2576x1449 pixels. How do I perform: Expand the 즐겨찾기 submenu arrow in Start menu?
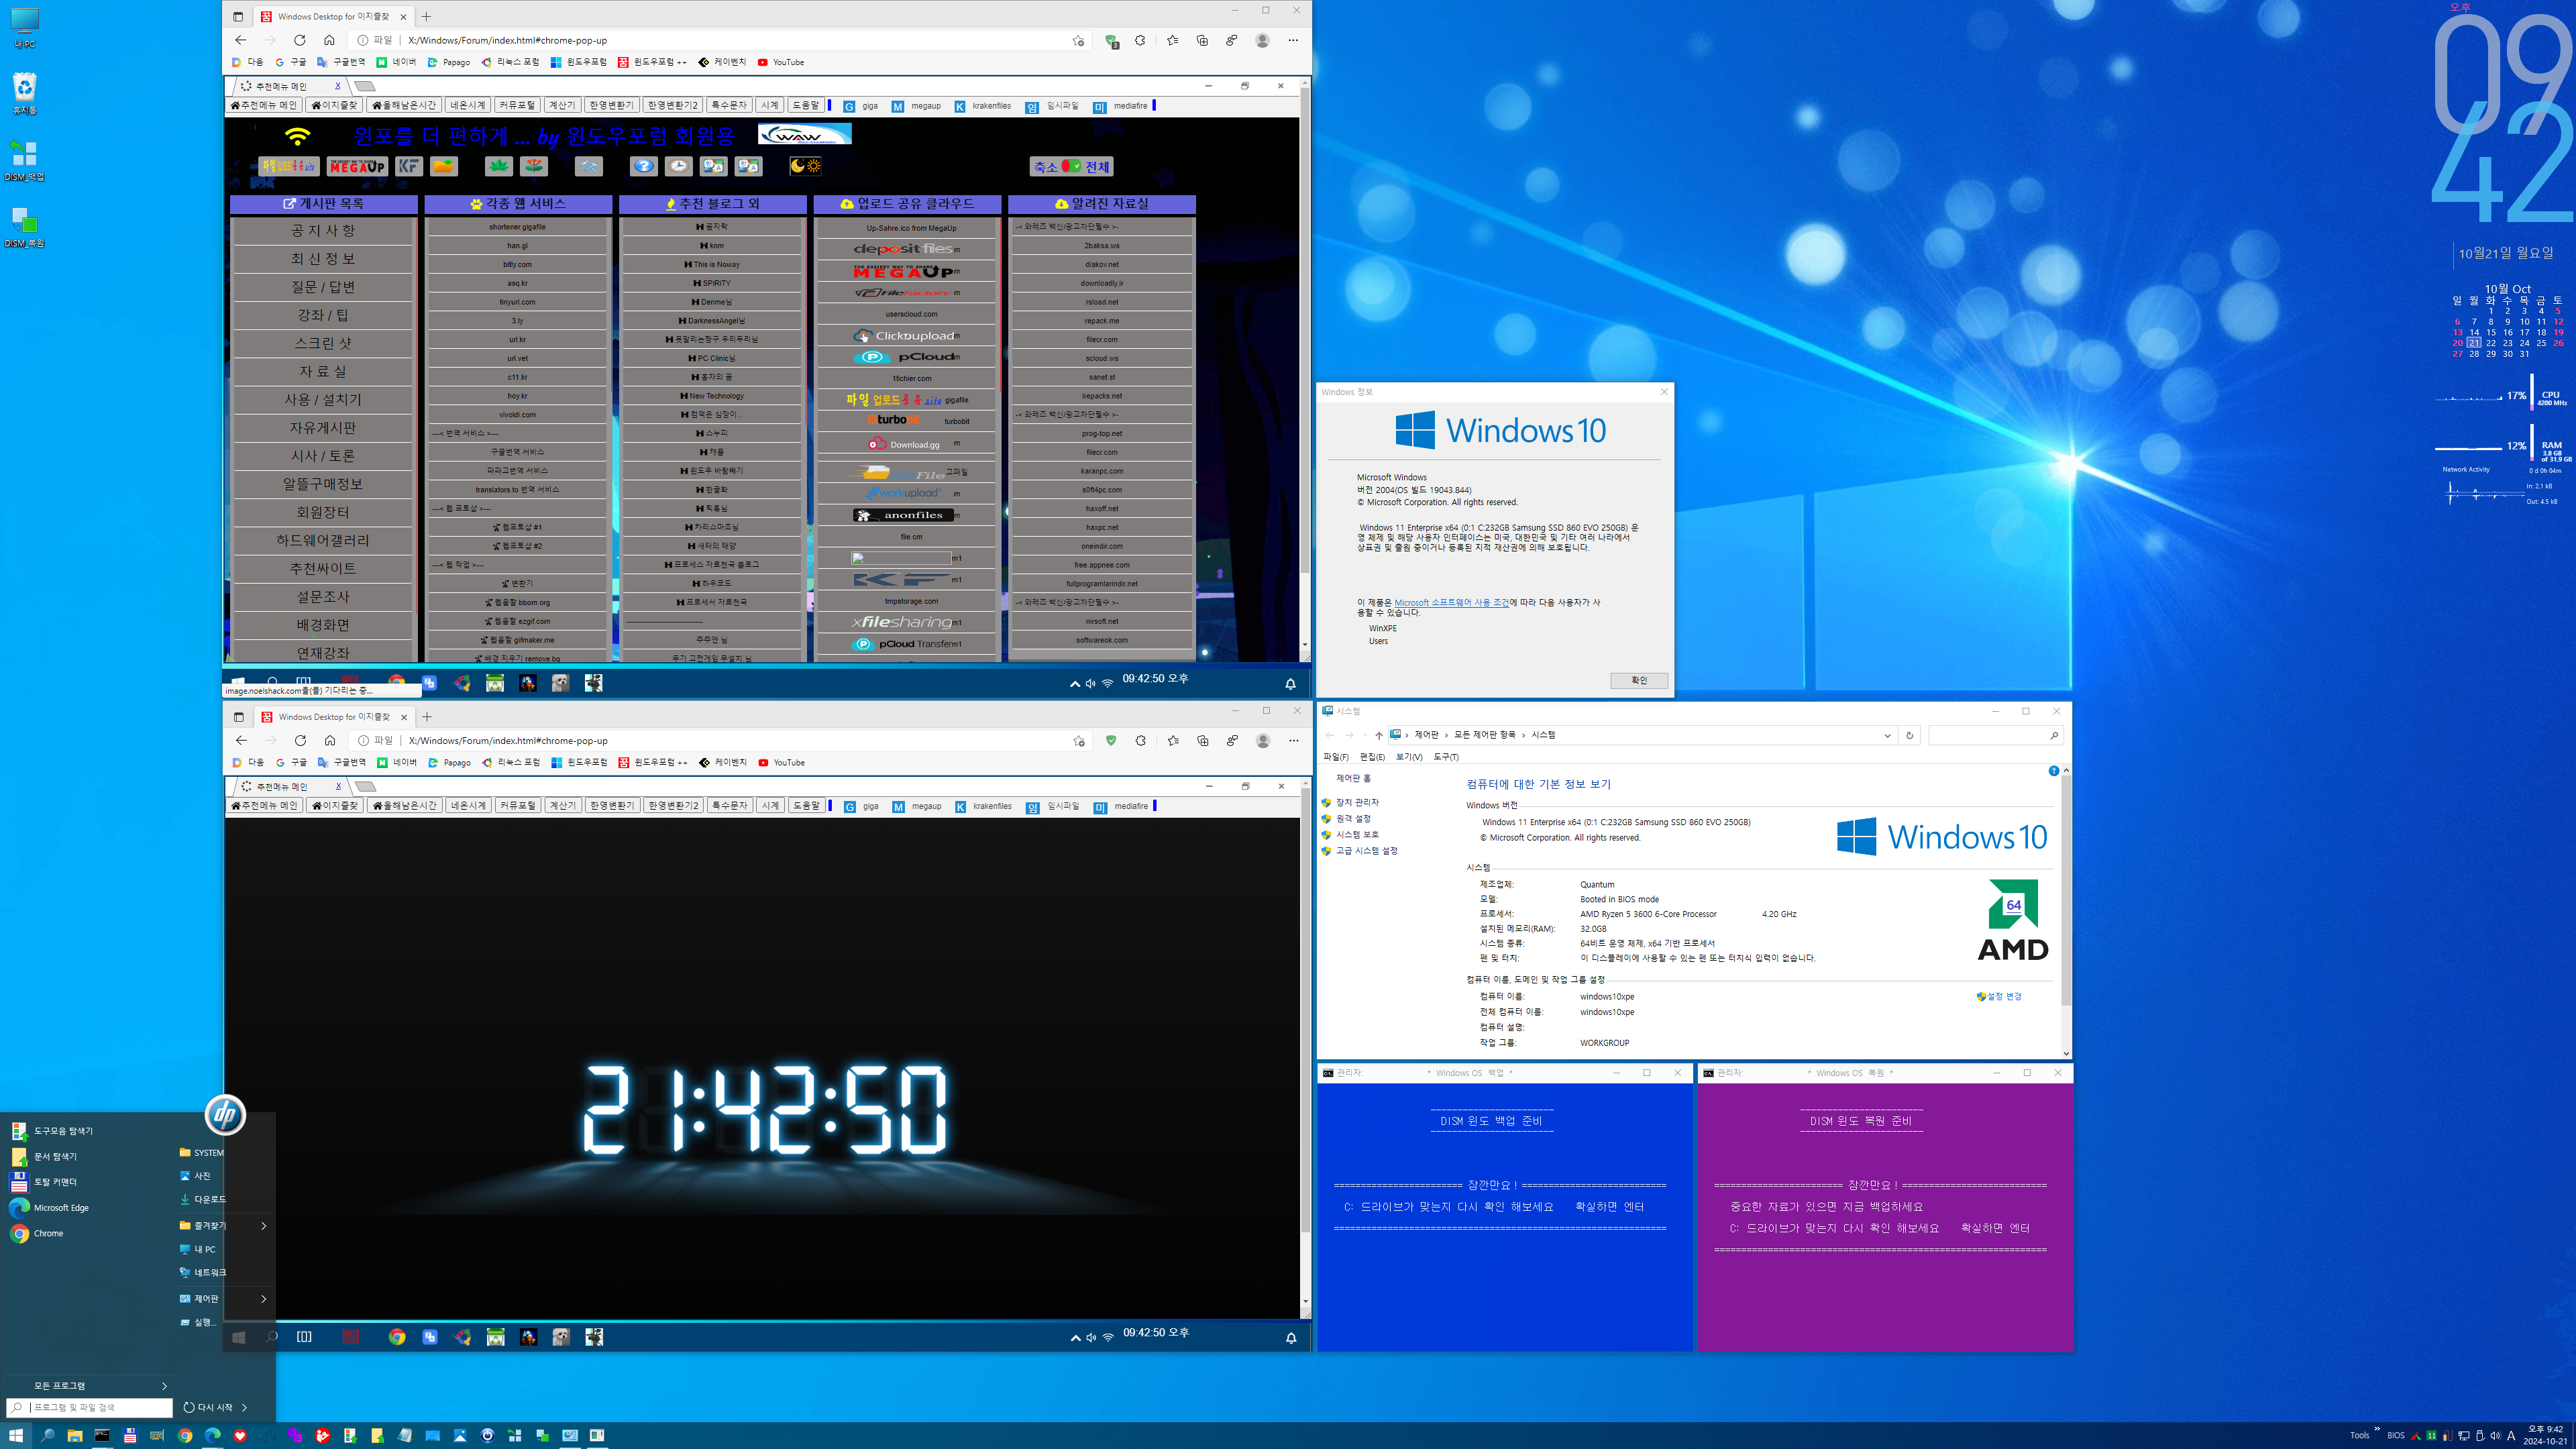point(264,1226)
